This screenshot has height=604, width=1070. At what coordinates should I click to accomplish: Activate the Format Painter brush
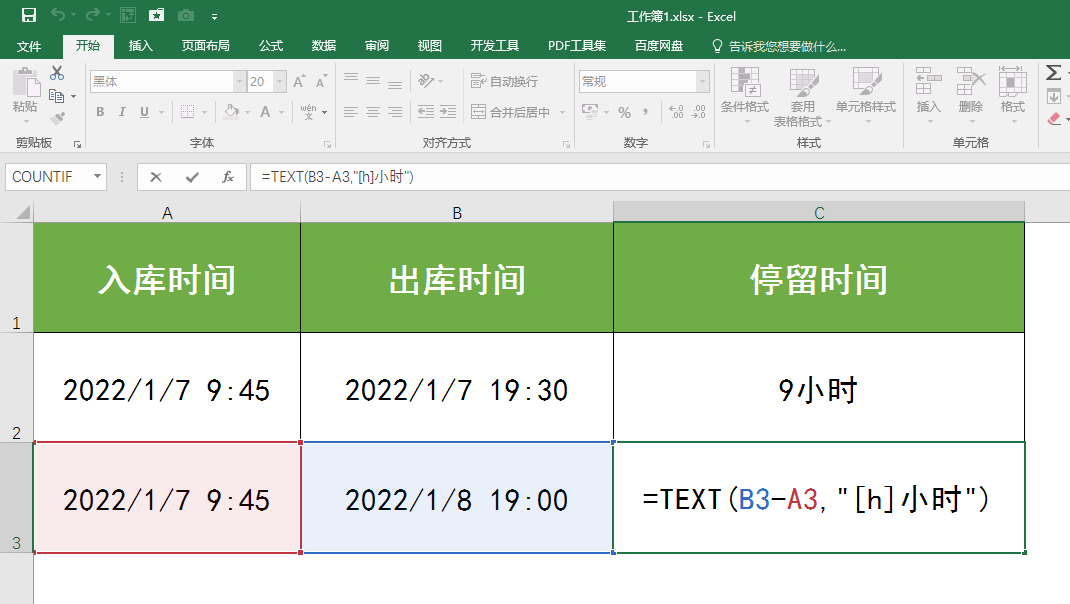coord(57,118)
